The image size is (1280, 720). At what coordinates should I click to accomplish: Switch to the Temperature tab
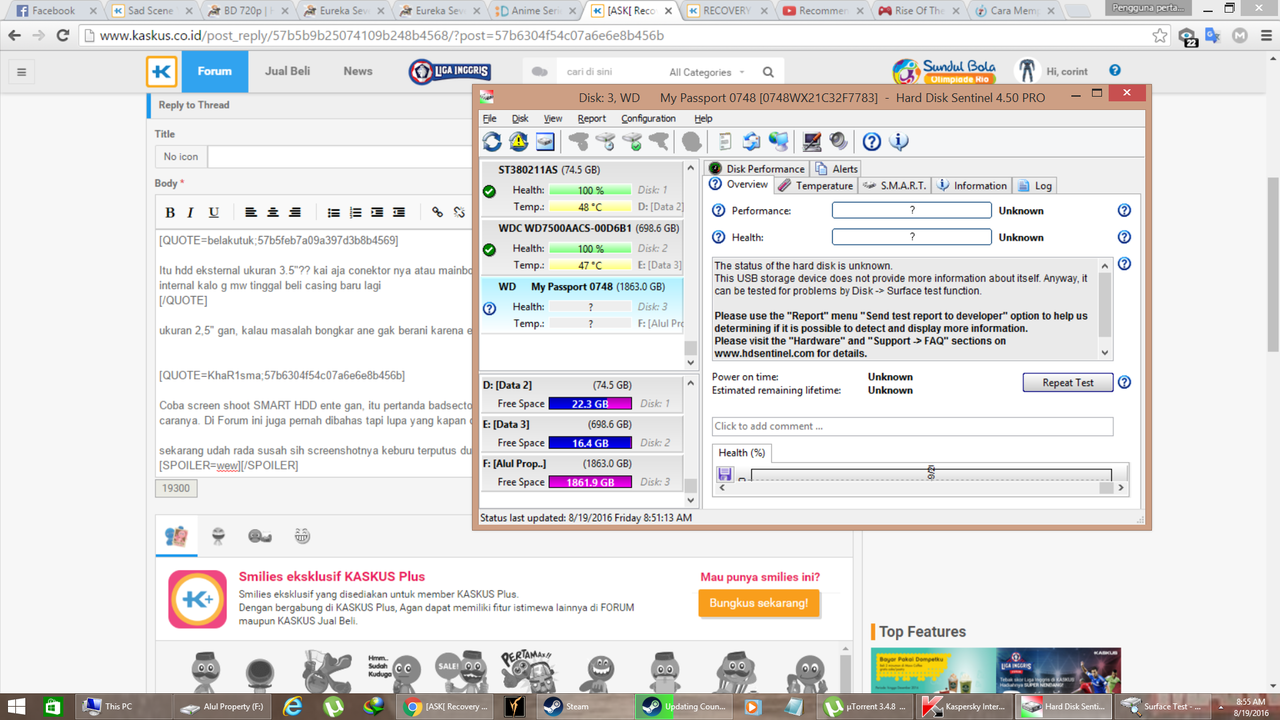coord(815,185)
